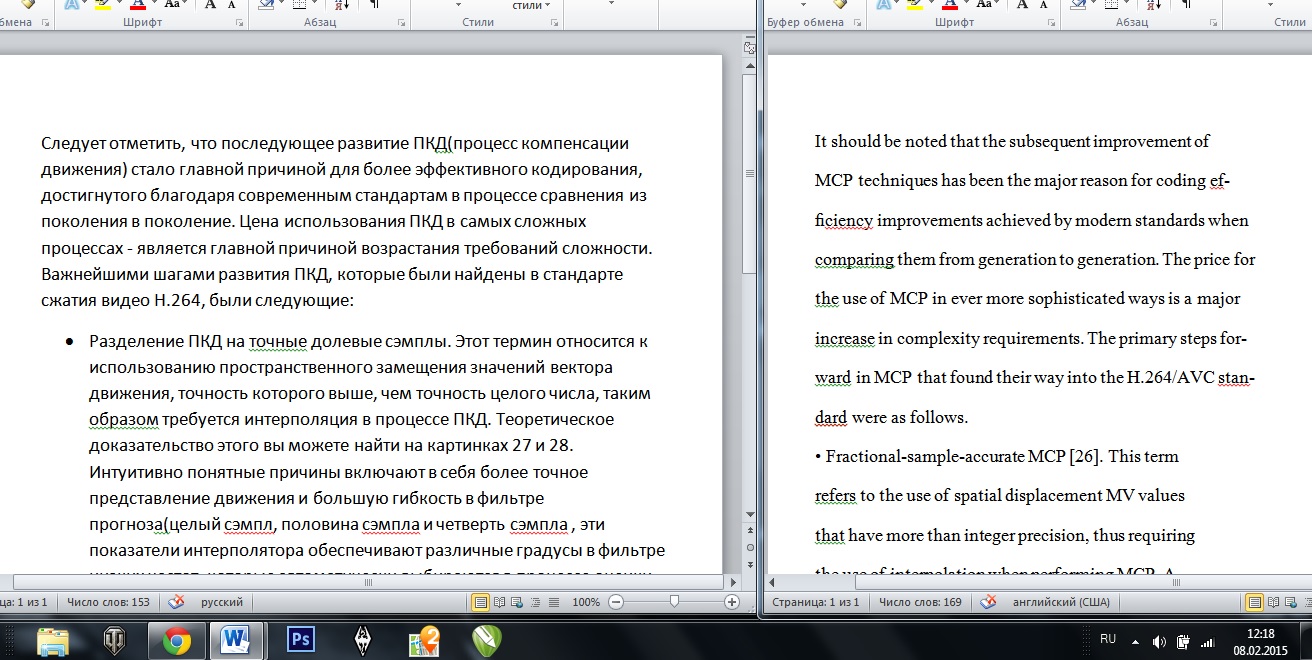Expand the Абзац dialog launcher in left window
The image size is (1312, 660).
pyautogui.click(x=399, y=21)
